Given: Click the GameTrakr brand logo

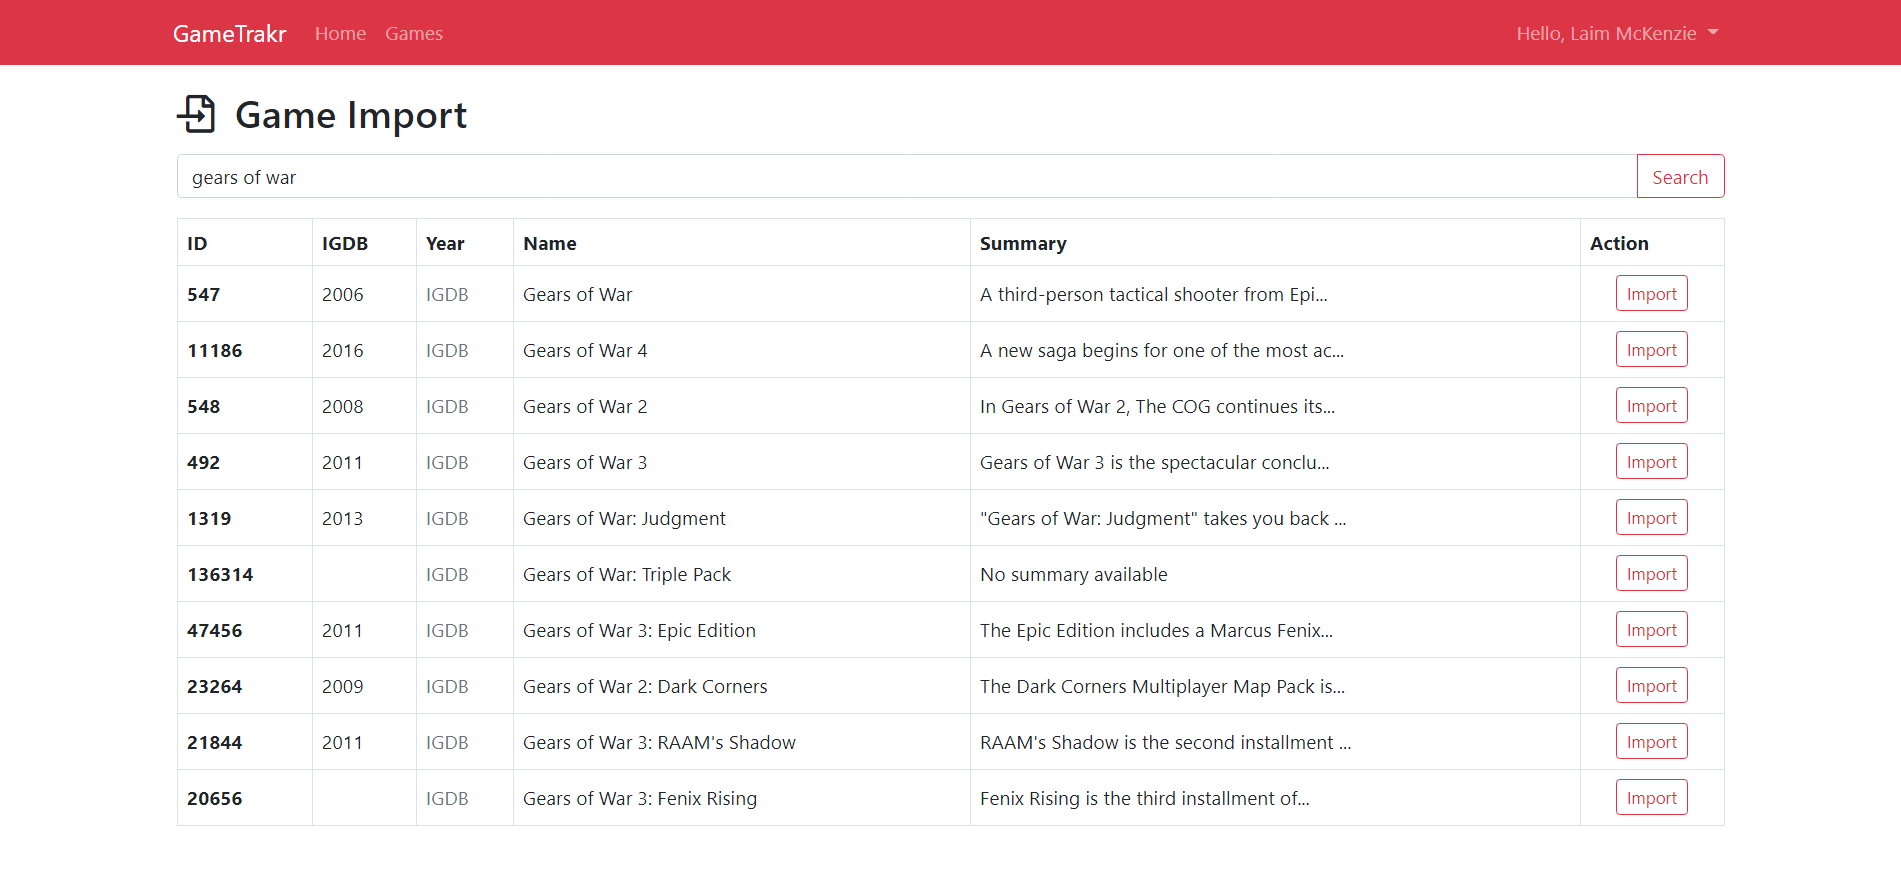Looking at the screenshot, I should point(229,33).
